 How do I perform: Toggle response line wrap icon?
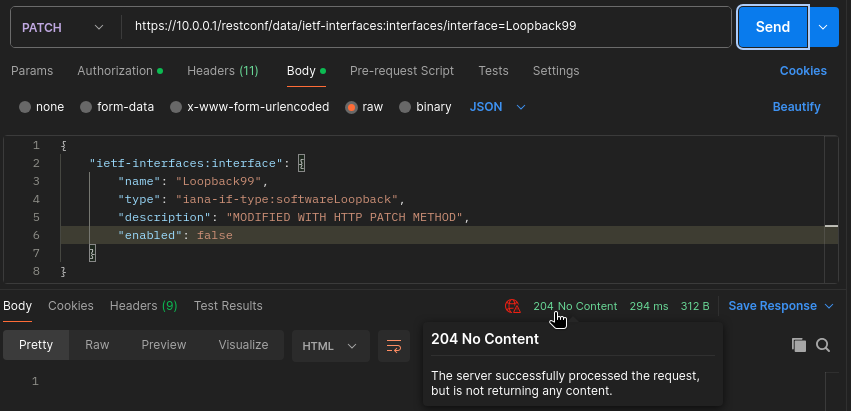coord(394,346)
